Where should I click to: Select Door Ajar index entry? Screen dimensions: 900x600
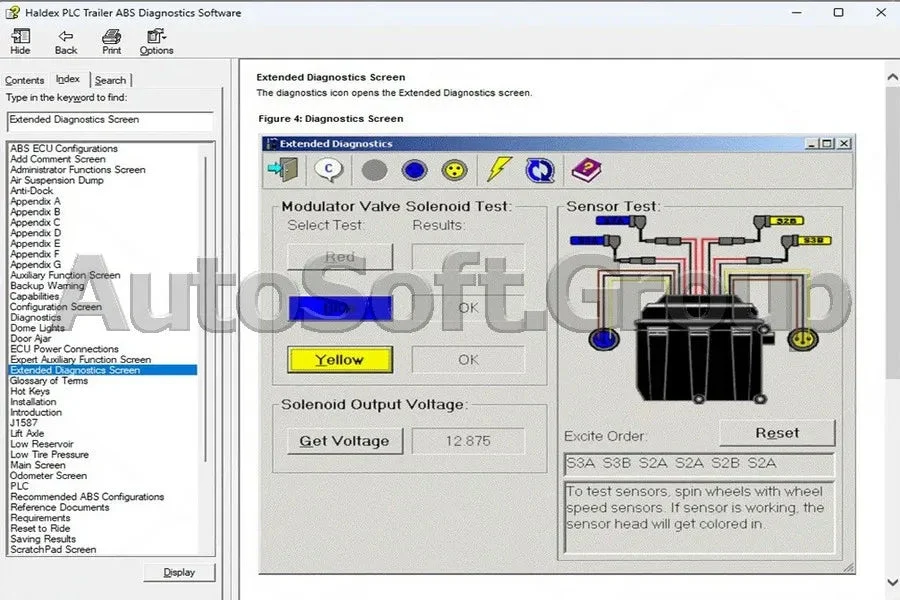31,339
